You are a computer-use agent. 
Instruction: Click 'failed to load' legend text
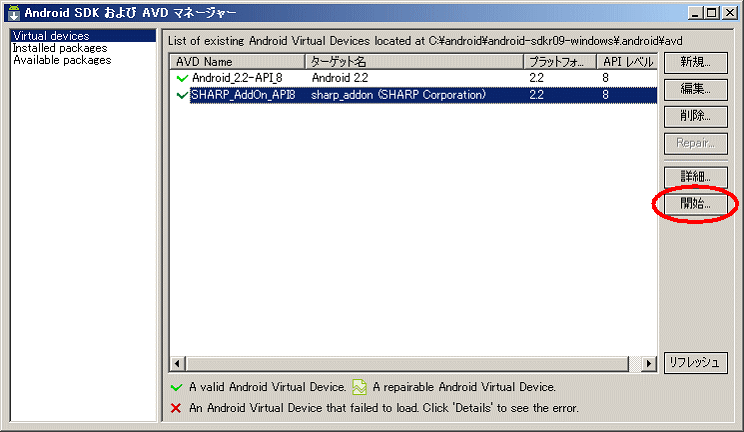click(384, 408)
